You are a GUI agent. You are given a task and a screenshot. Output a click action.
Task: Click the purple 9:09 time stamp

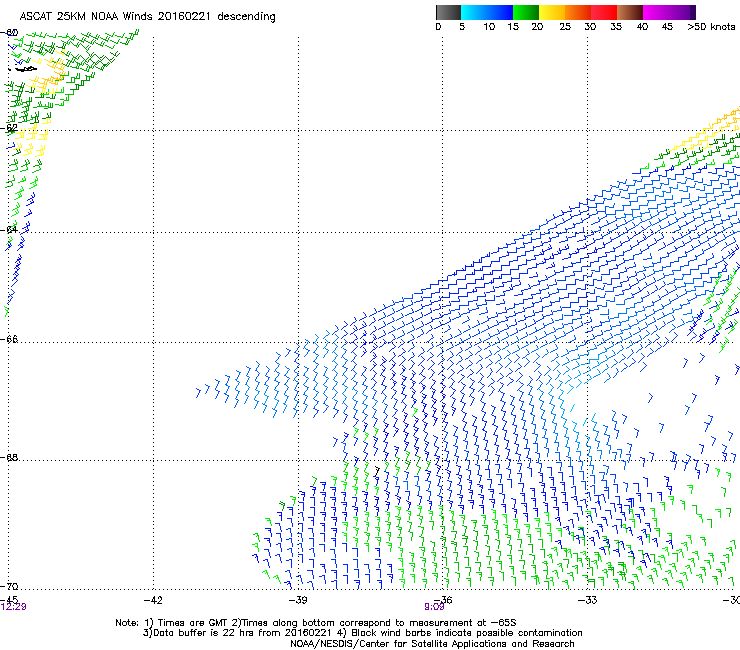(434, 607)
